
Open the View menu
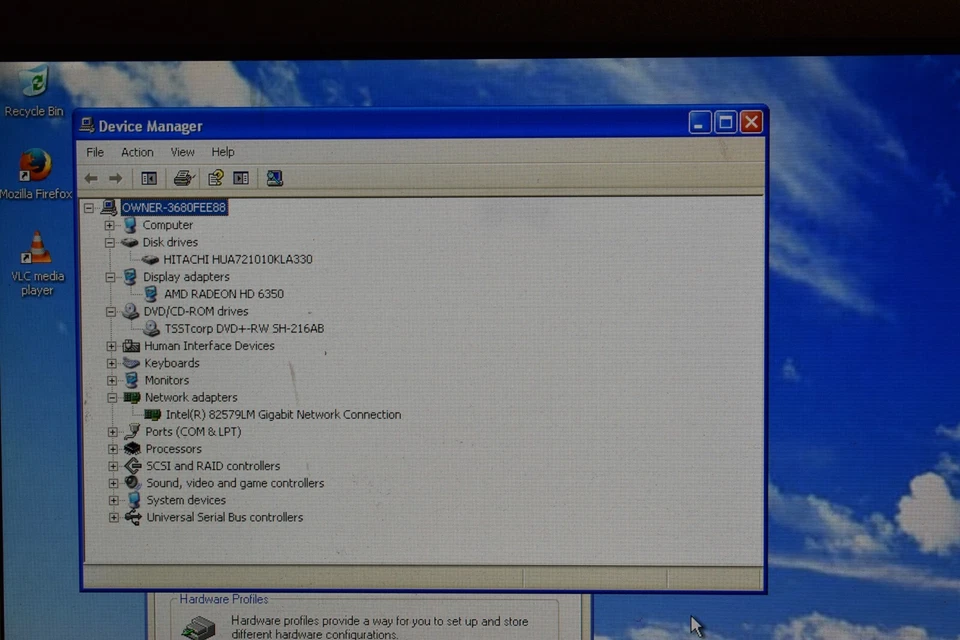(182, 152)
